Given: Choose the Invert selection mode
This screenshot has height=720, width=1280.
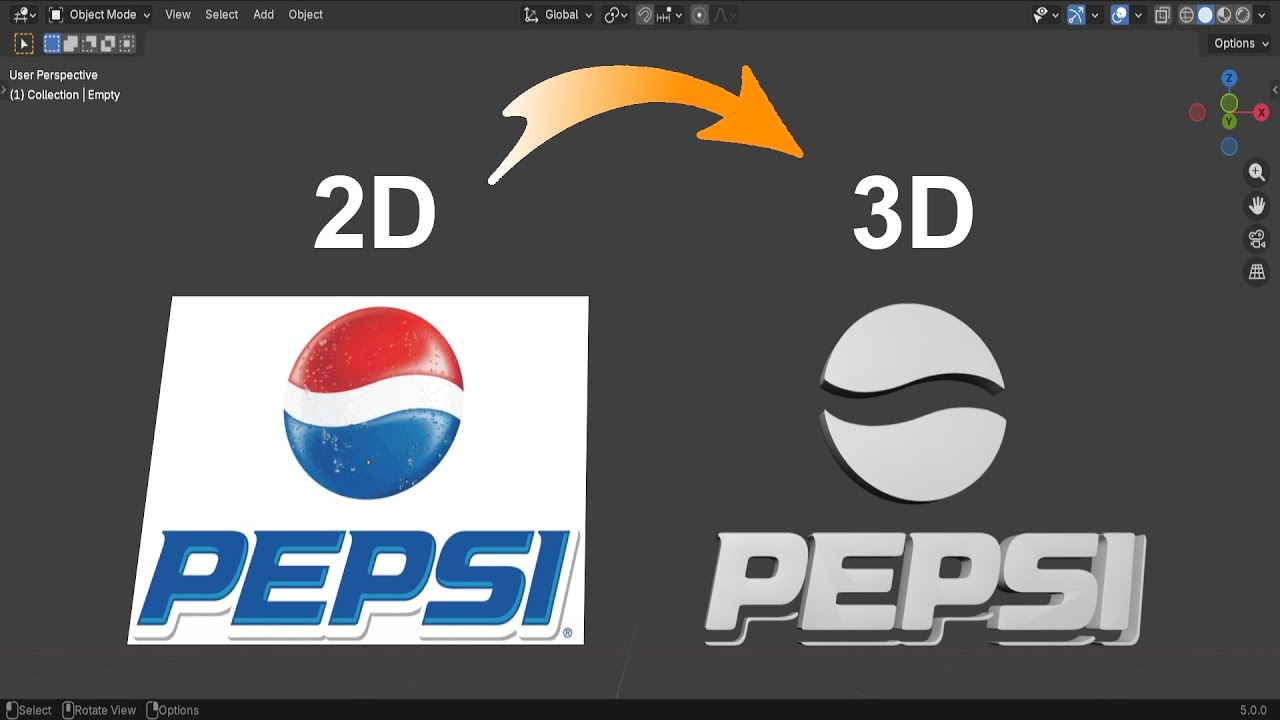Looking at the screenshot, I should pos(107,43).
